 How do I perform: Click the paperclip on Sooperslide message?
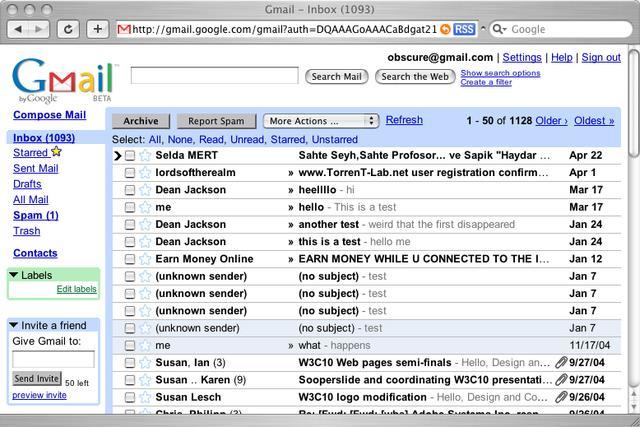coord(562,379)
